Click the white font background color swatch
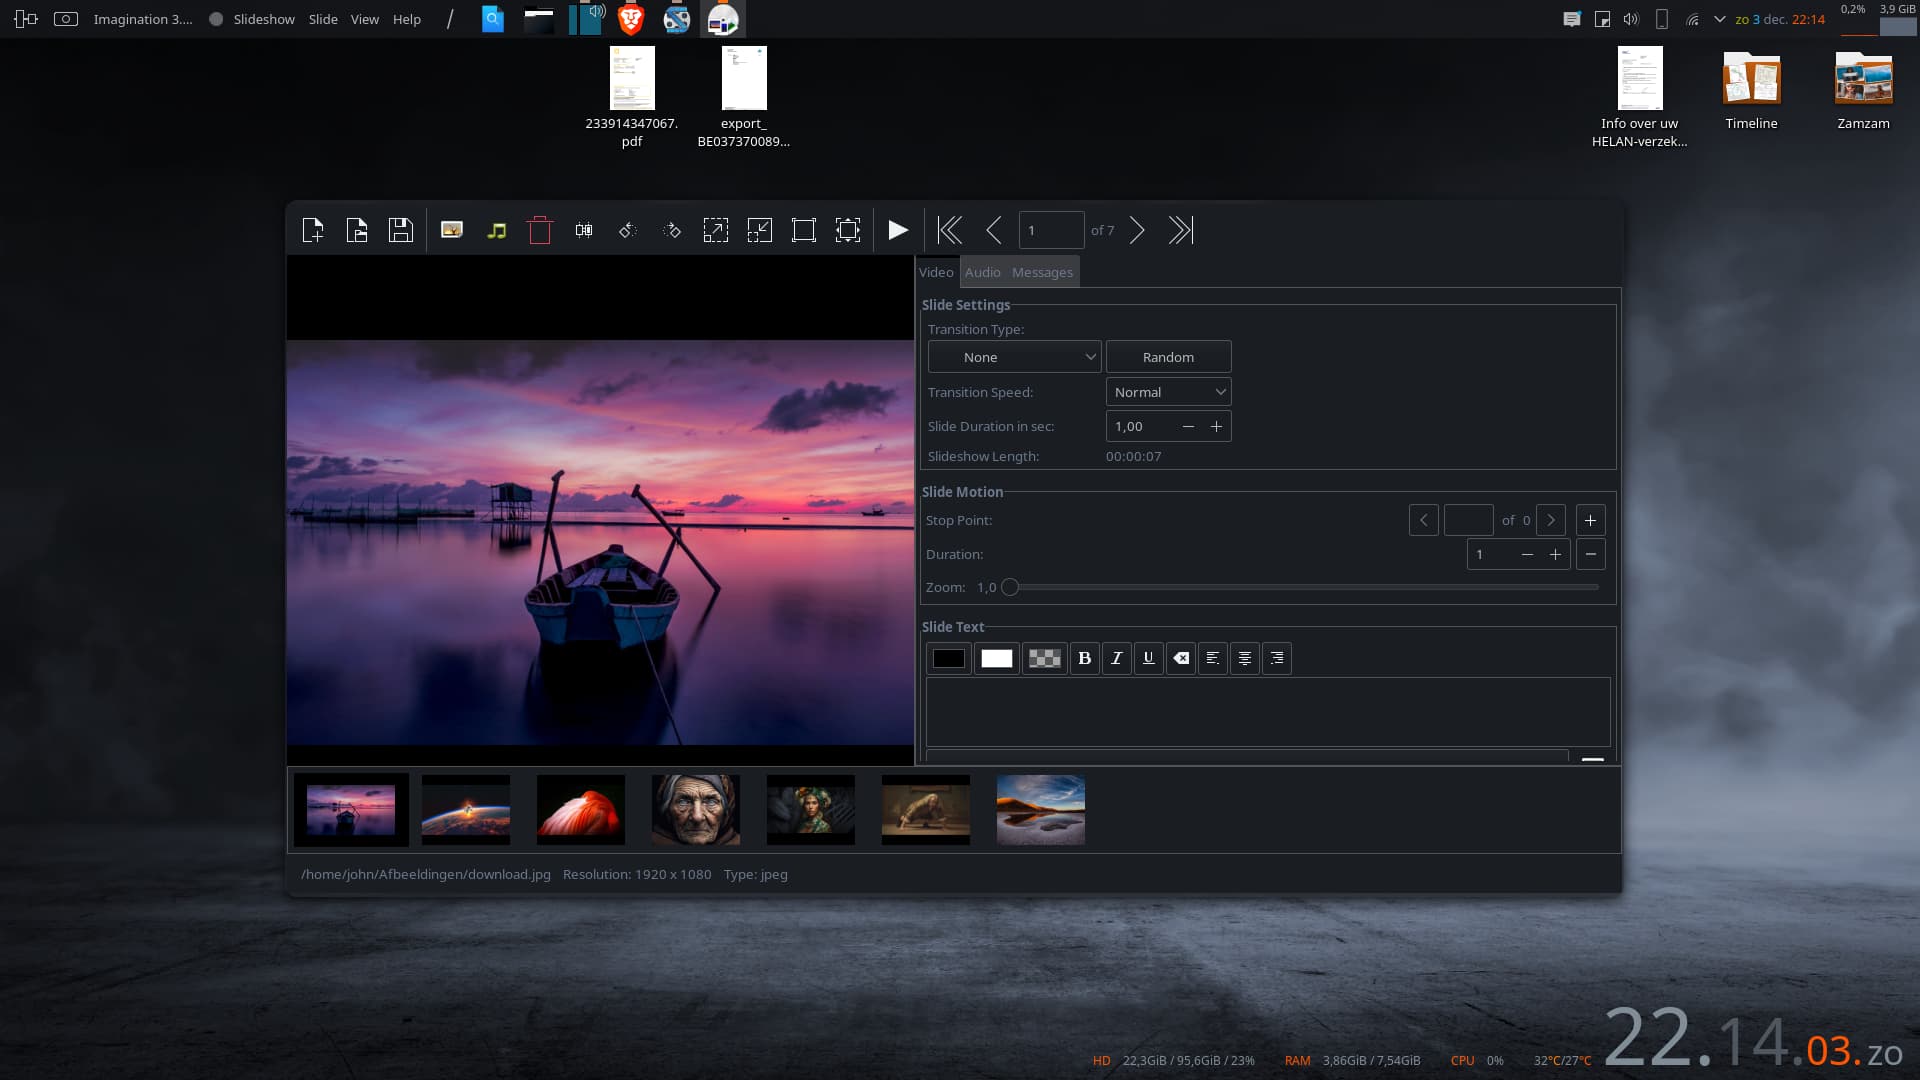The image size is (1920, 1080). [x=996, y=658]
